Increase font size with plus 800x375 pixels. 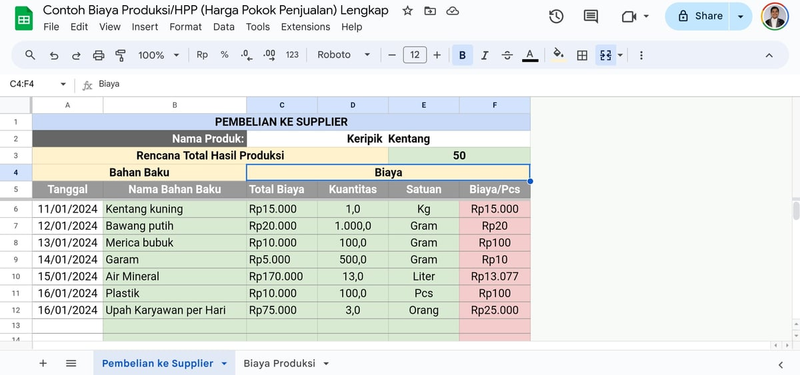click(437, 55)
